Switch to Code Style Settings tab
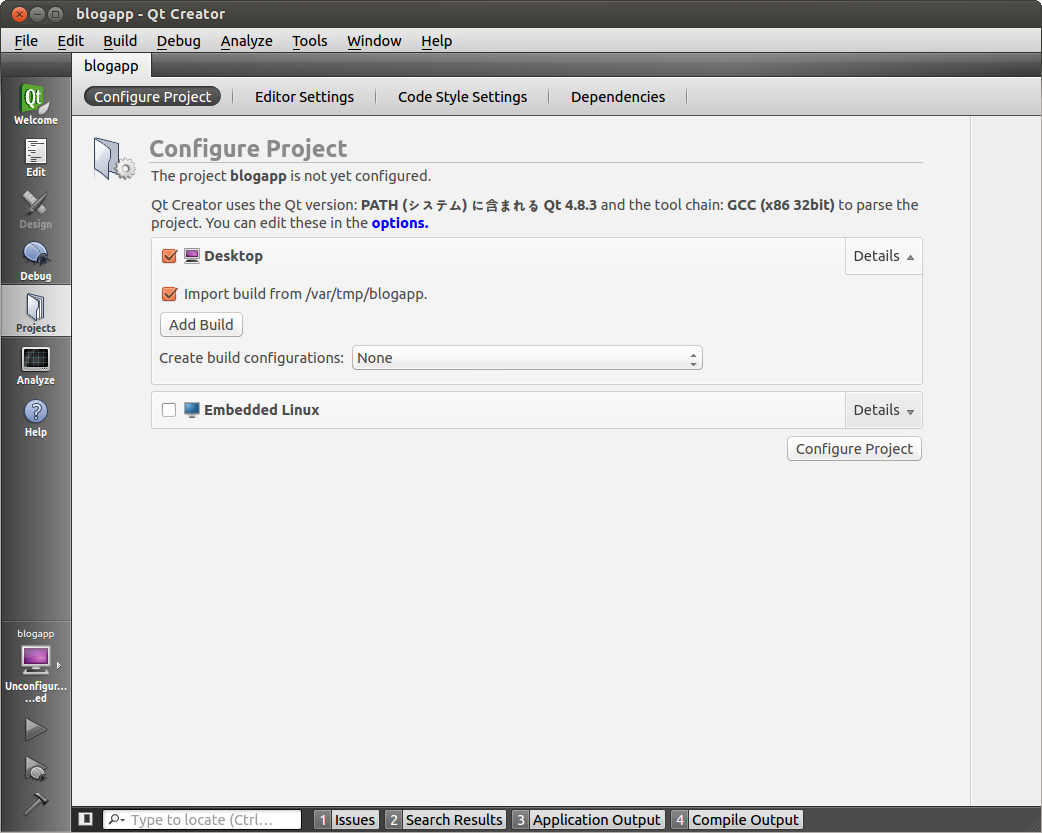This screenshot has width=1042, height=833. [x=463, y=96]
